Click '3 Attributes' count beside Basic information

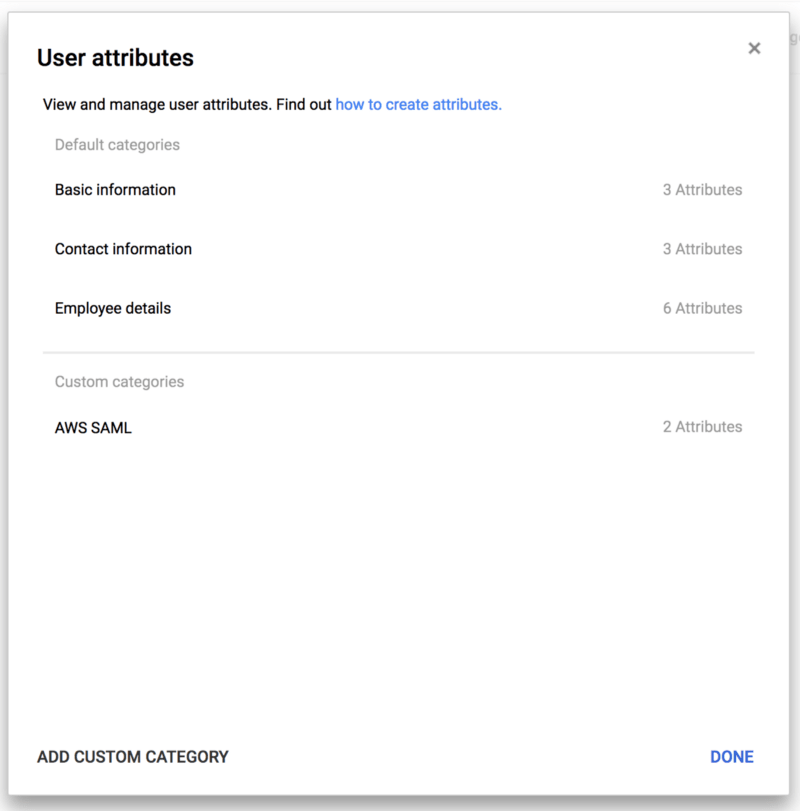702,190
